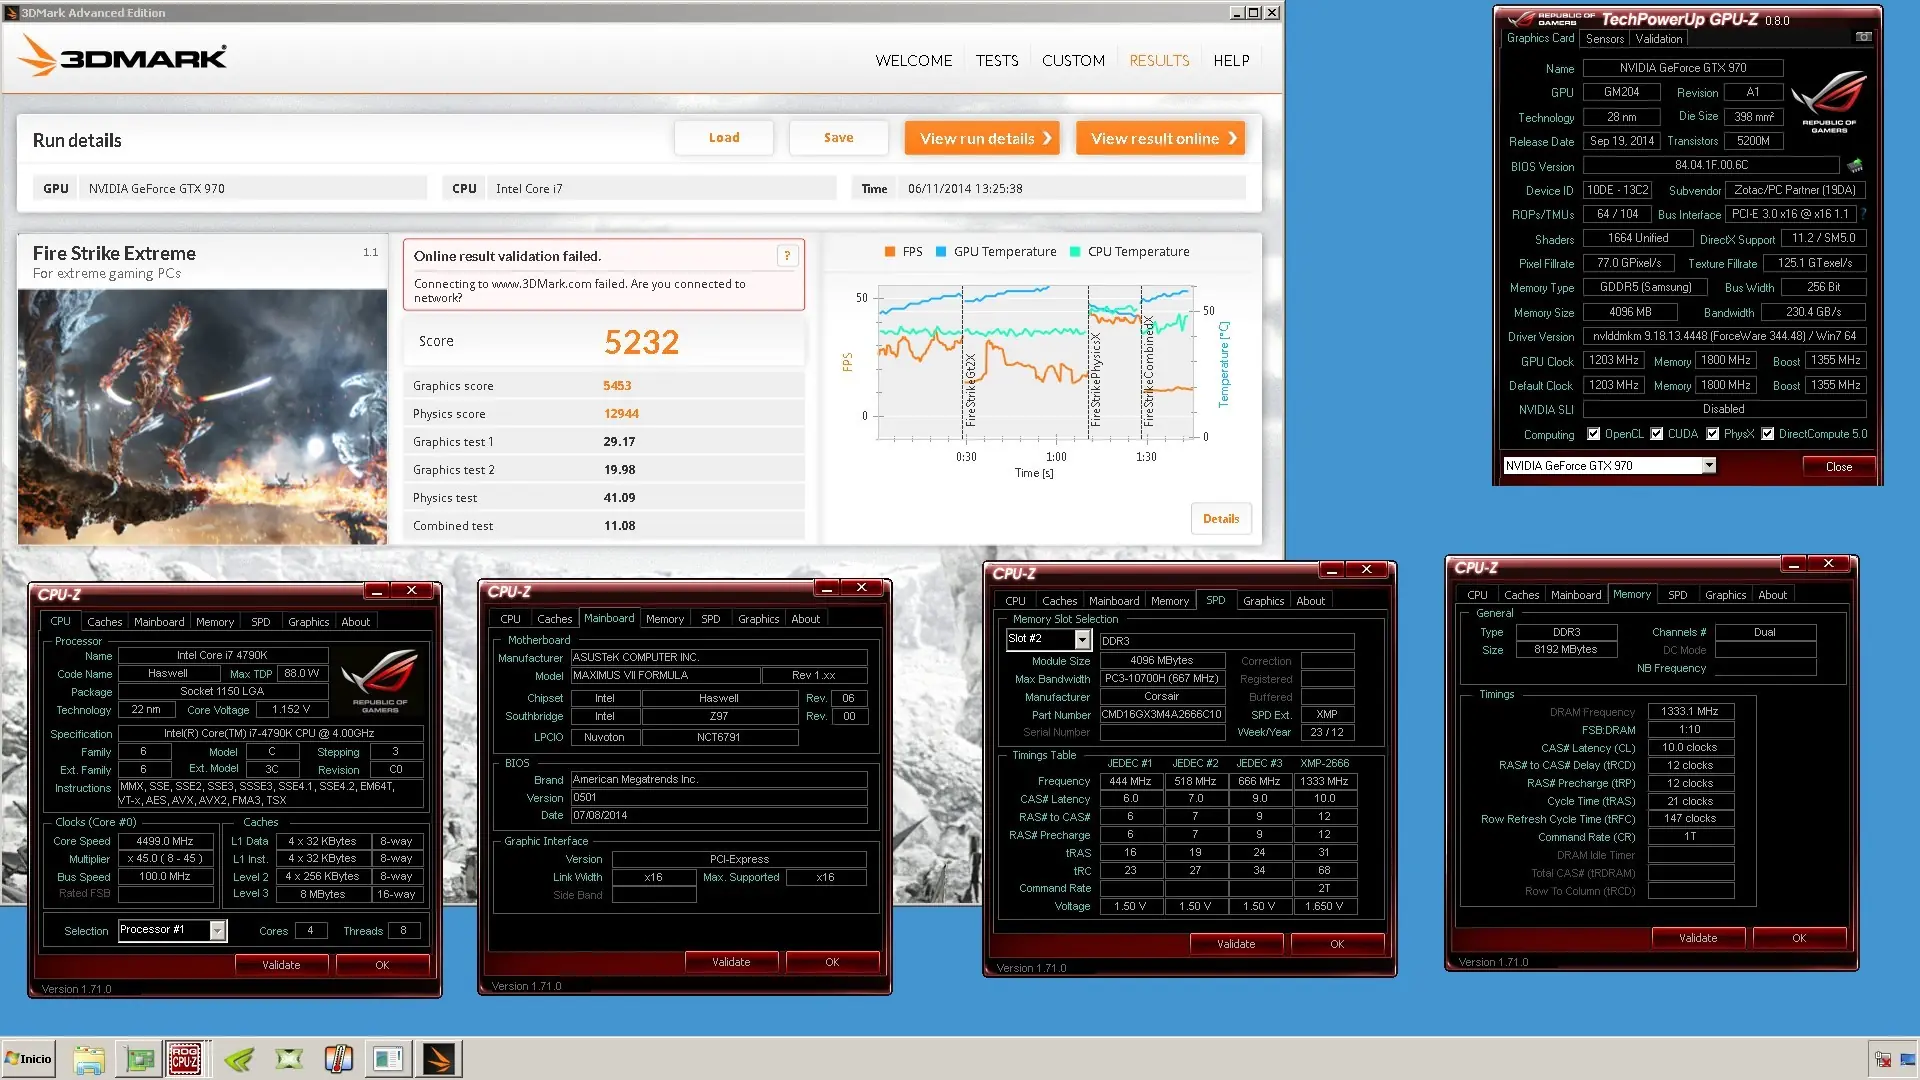The image size is (1920, 1080).
Task: Click the window panel taskbar icon
Action: 389,1059
